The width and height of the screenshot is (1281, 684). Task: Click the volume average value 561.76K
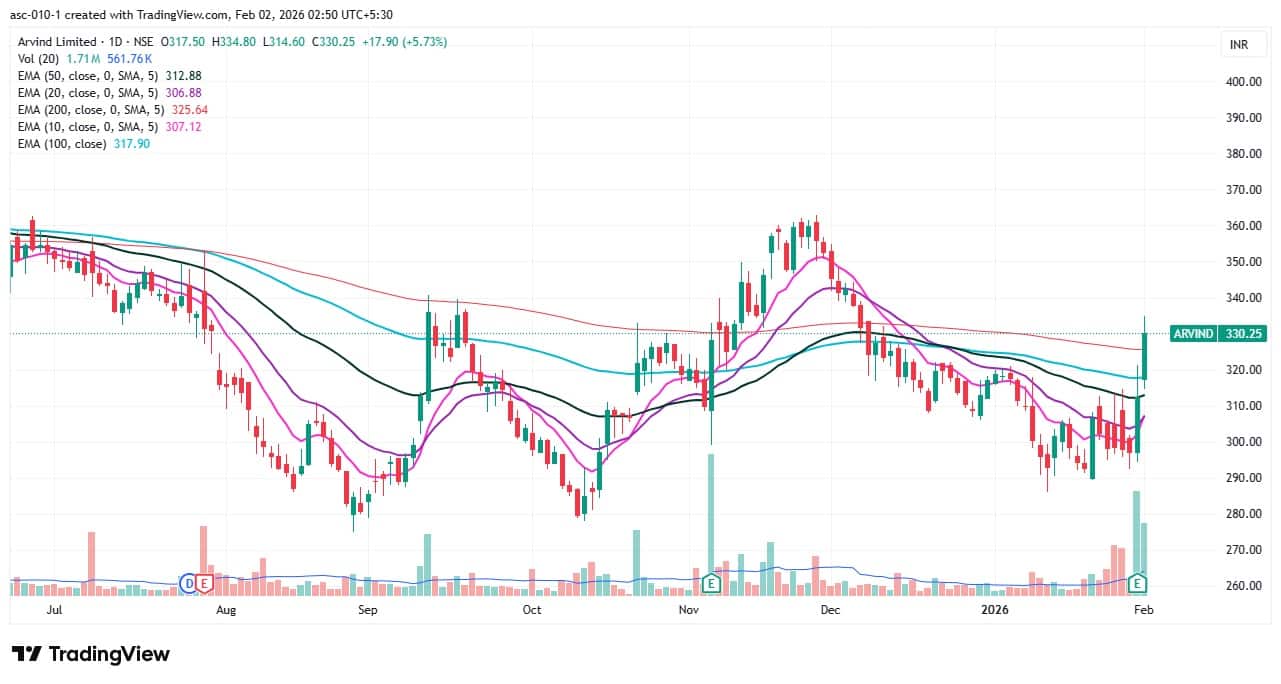tap(128, 59)
